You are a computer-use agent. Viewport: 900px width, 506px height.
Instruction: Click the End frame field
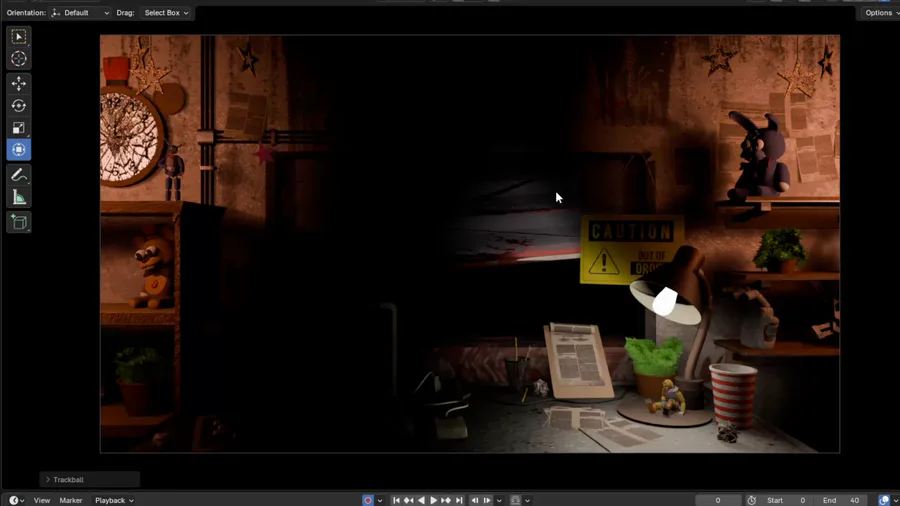841,500
